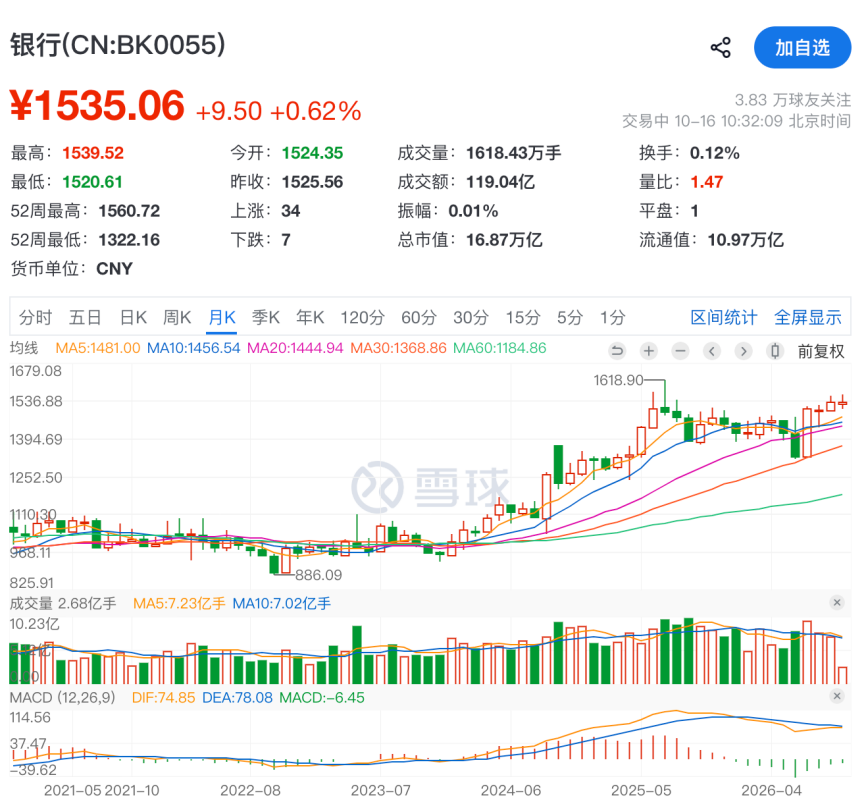This screenshot has width=866, height=802.
Task: Show the 120分 chart
Action: (362, 318)
